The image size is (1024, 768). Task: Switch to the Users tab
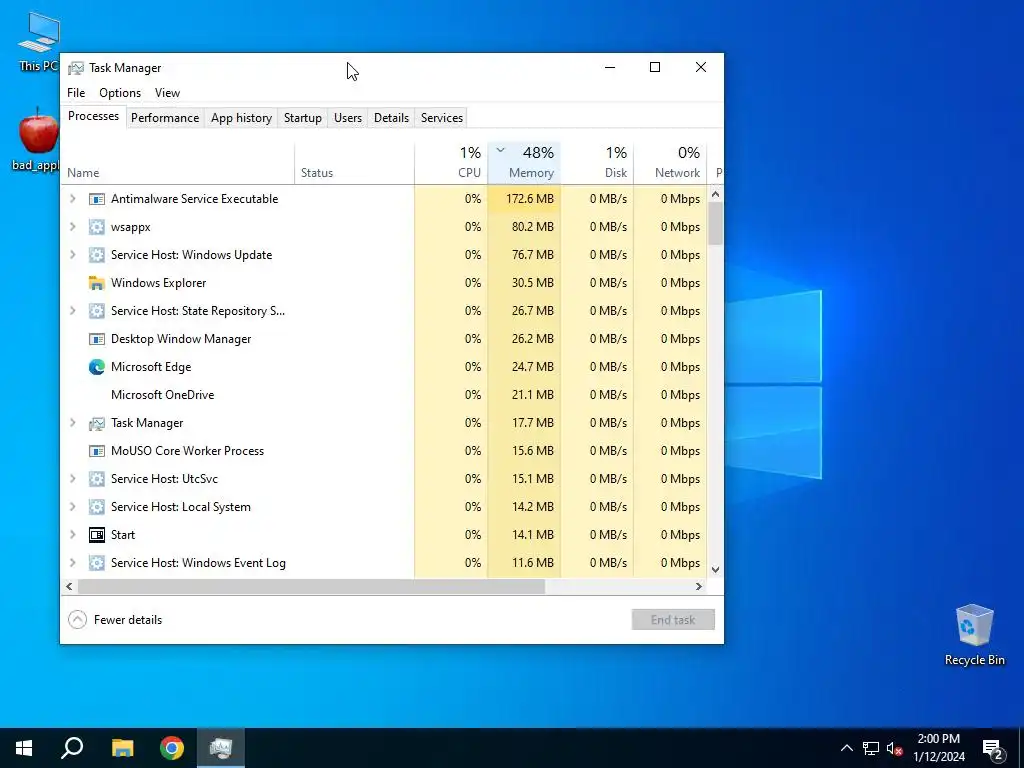[x=347, y=118]
